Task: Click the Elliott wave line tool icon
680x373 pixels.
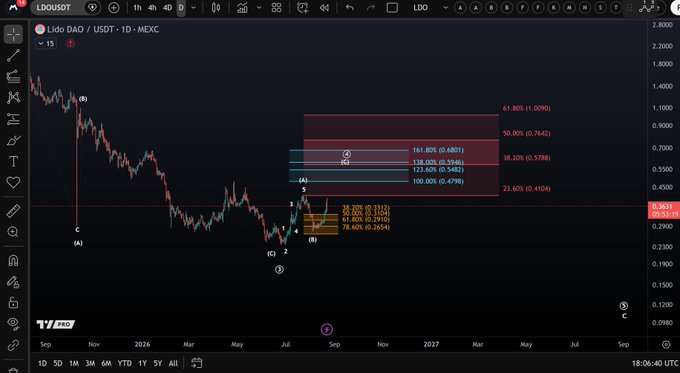Action: (x=647, y=7)
